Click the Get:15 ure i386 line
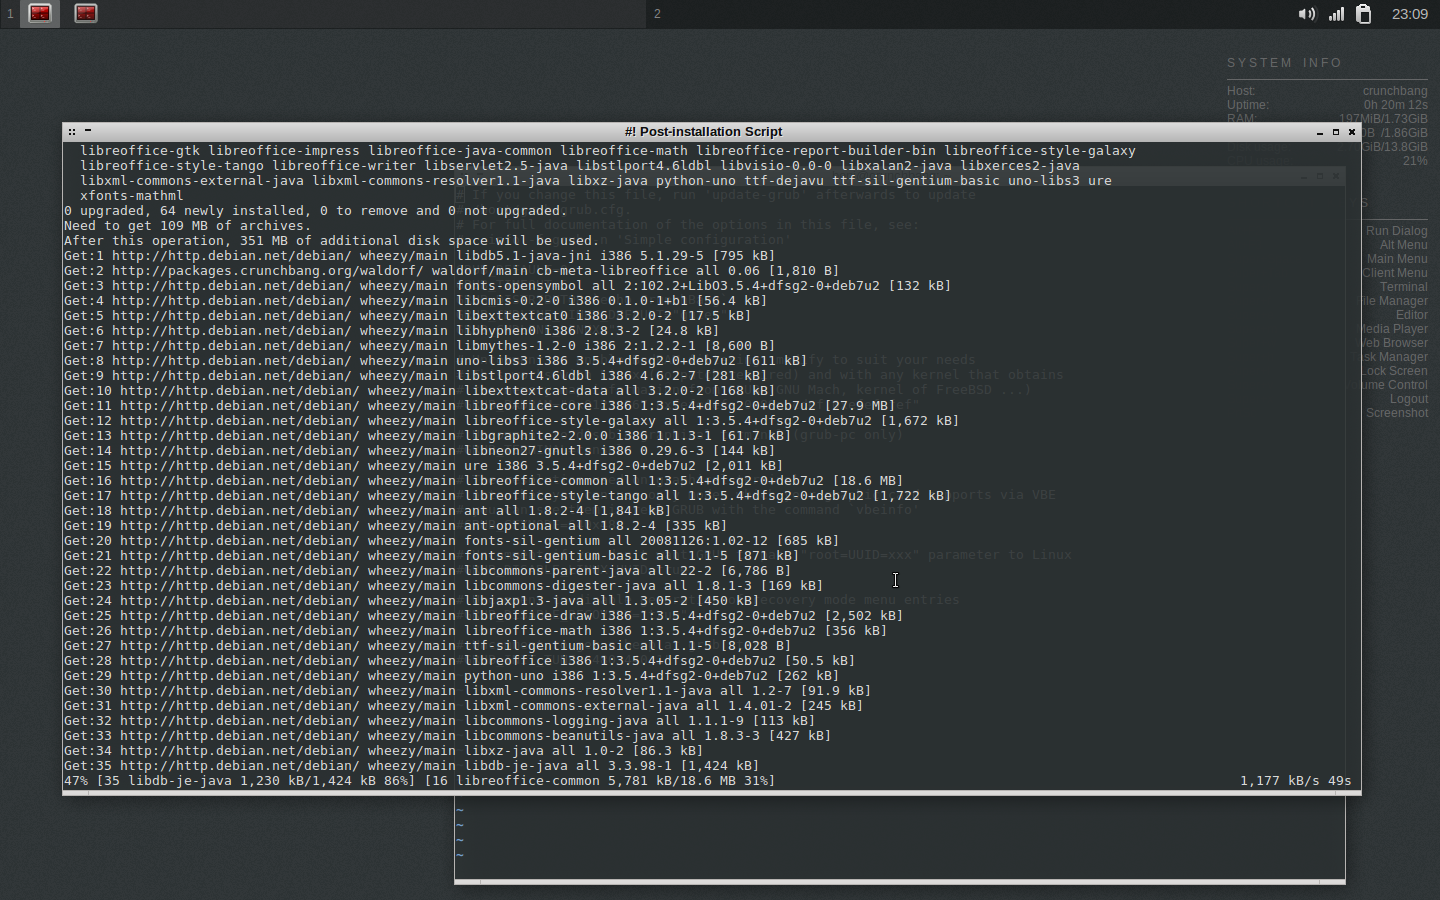This screenshot has height=900, width=1440. [x=424, y=466]
